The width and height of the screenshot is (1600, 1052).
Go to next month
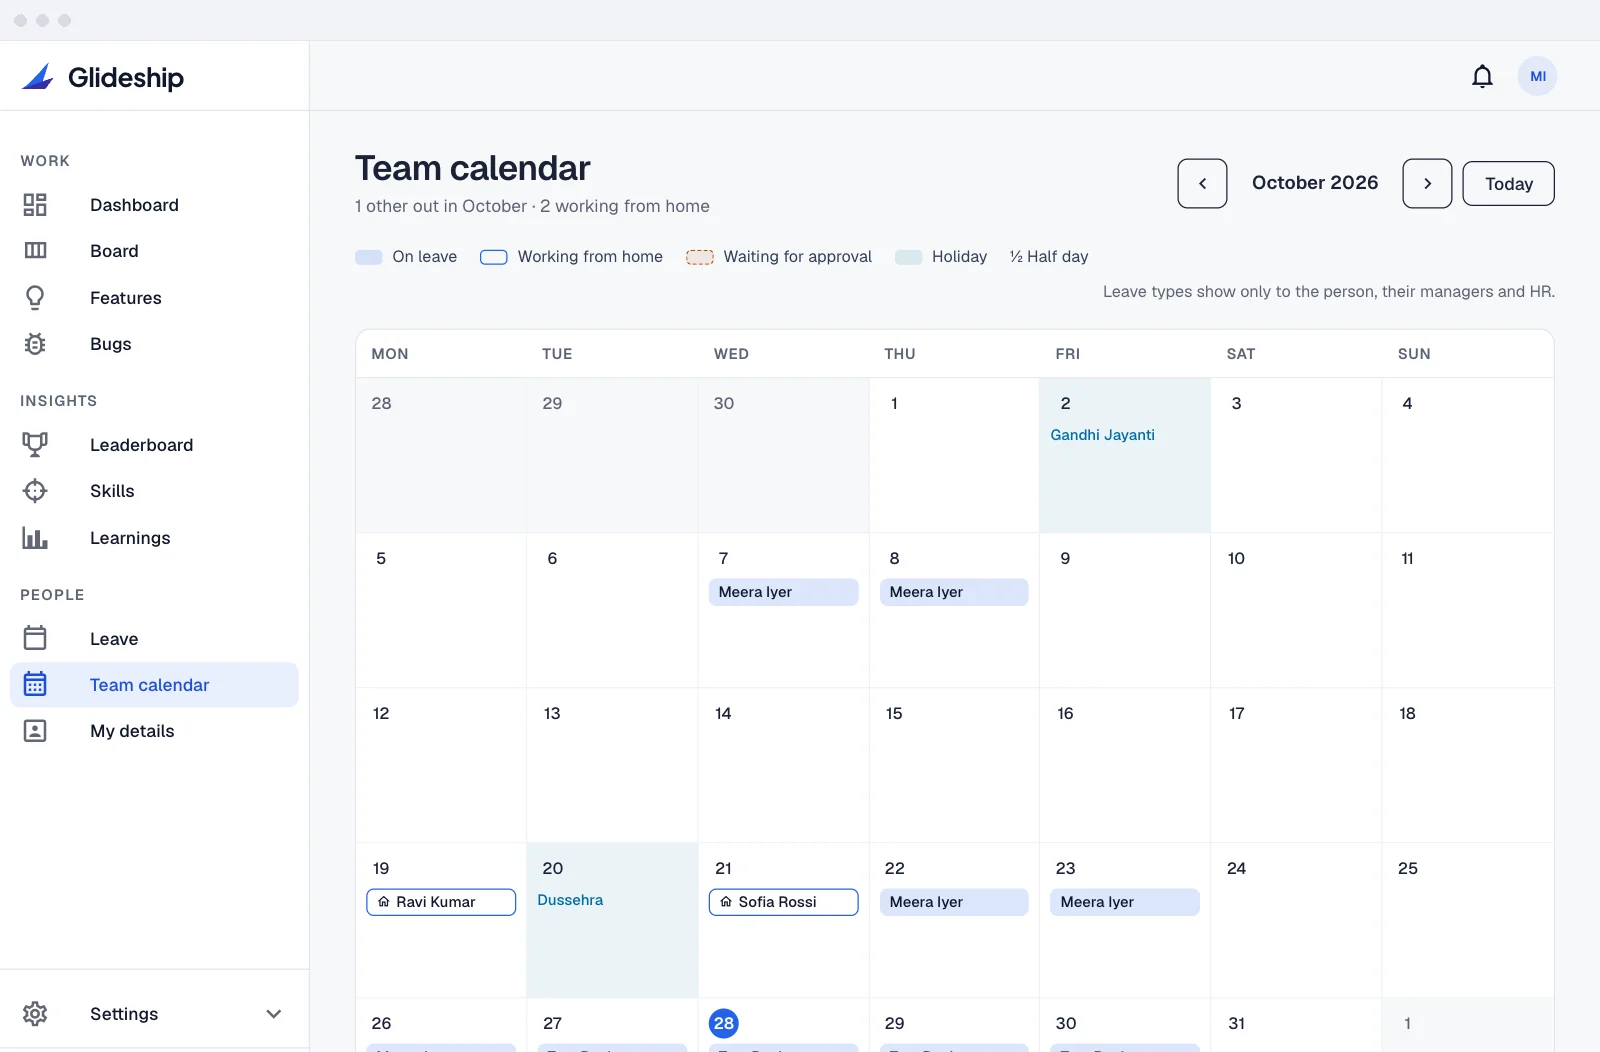tap(1427, 184)
